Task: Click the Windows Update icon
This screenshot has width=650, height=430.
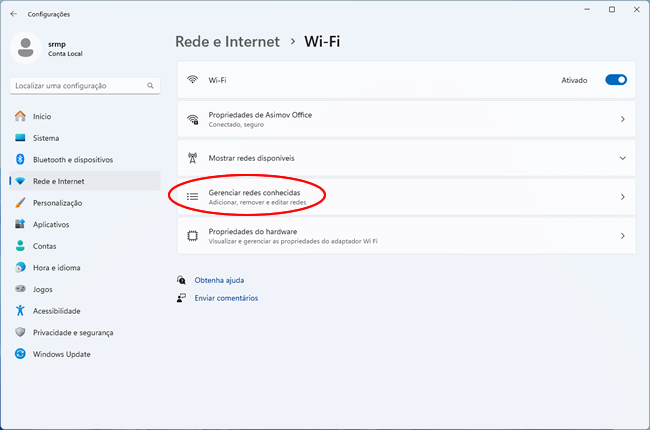Action: pyautogui.click(x=20, y=354)
